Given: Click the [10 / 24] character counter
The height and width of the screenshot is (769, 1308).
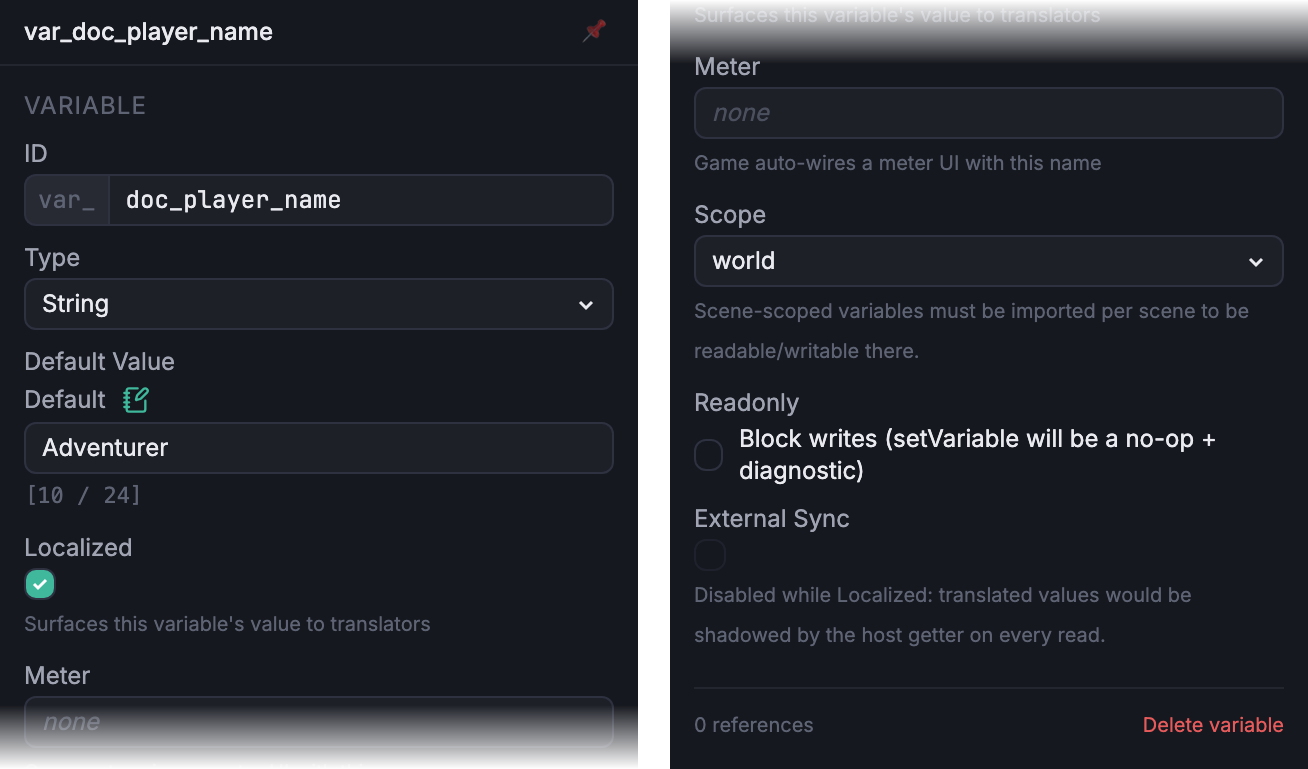Looking at the screenshot, I should [84, 495].
